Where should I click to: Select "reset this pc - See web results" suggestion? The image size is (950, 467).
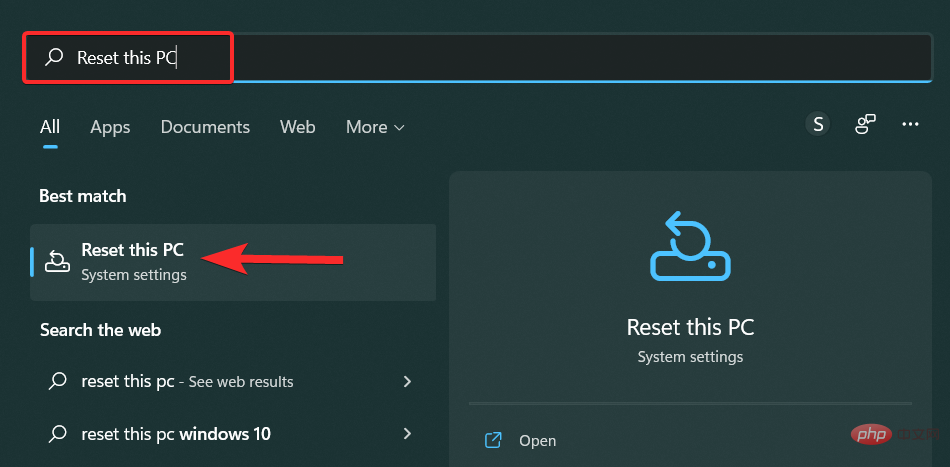pyautogui.click(x=187, y=381)
